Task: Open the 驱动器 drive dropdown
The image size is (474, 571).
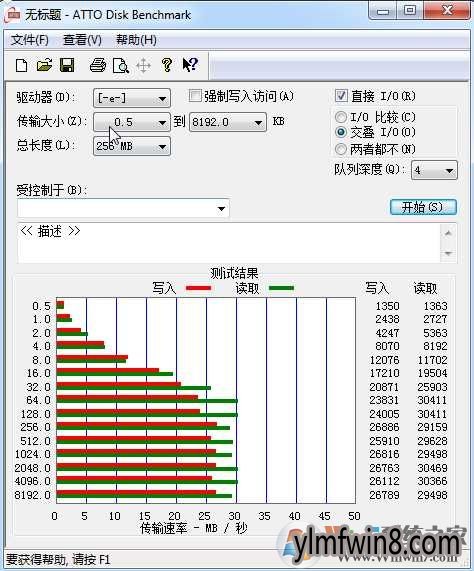Action: [x=132, y=98]
